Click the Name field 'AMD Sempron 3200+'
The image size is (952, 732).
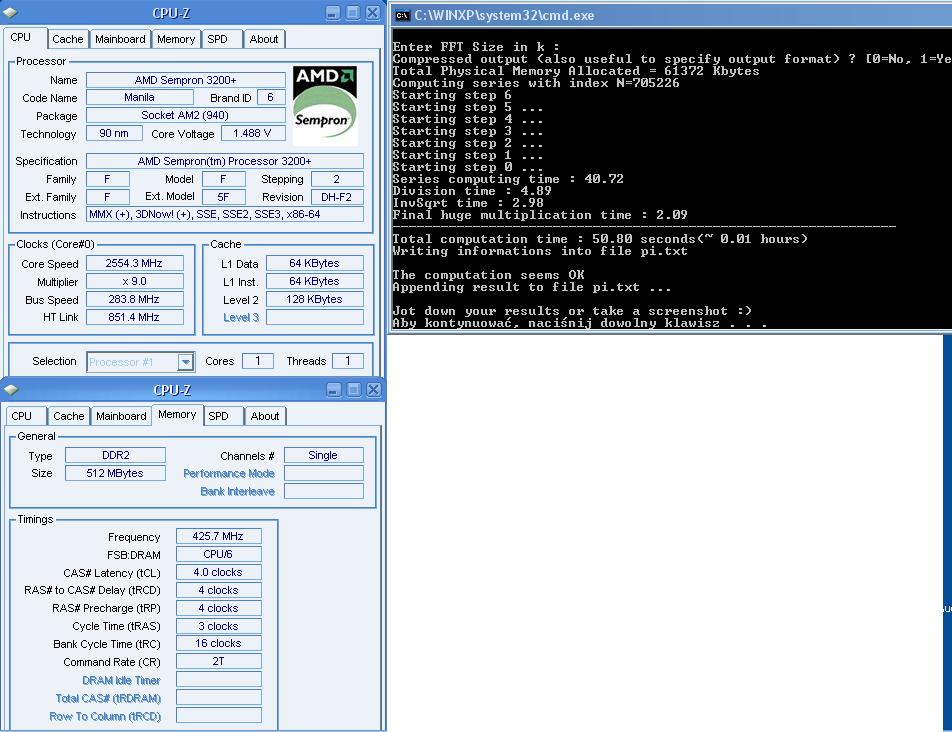pos(186,80)
